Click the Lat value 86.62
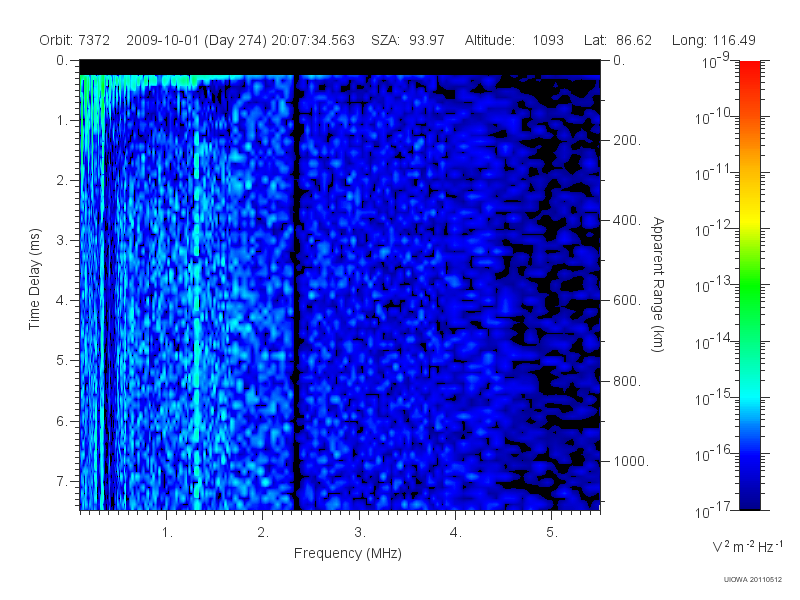 pyautogui.click(x=634, y=40)
